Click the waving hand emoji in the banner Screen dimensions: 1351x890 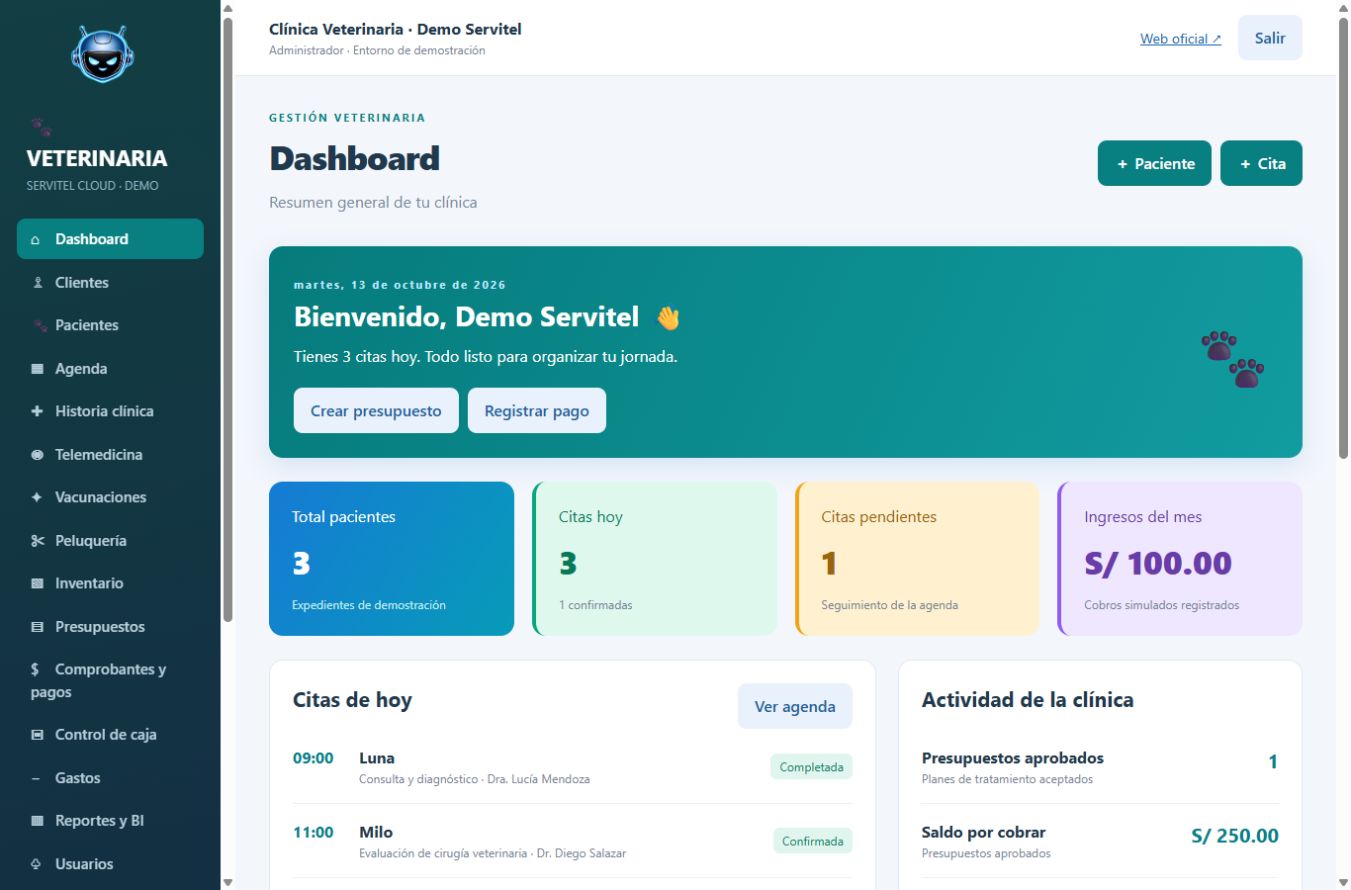coord(668,318)
